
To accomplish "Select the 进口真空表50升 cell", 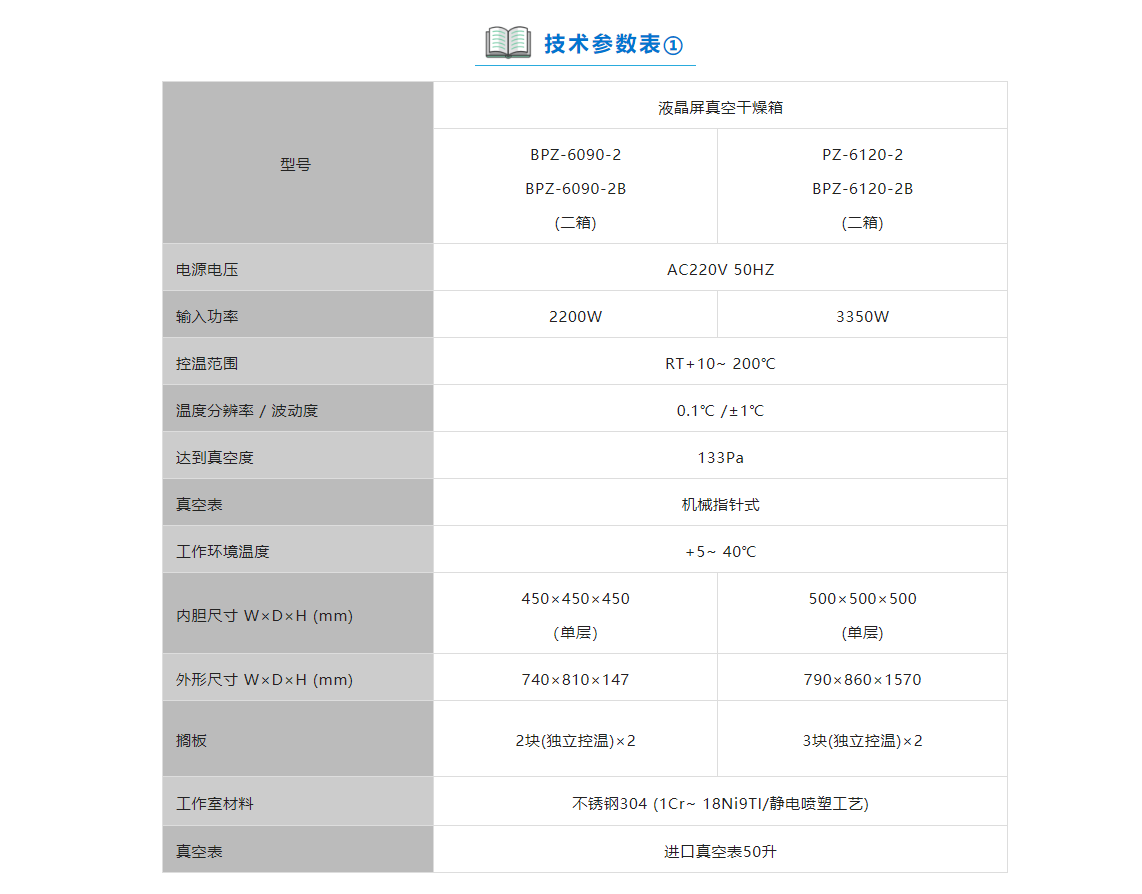I will point(720,852).
